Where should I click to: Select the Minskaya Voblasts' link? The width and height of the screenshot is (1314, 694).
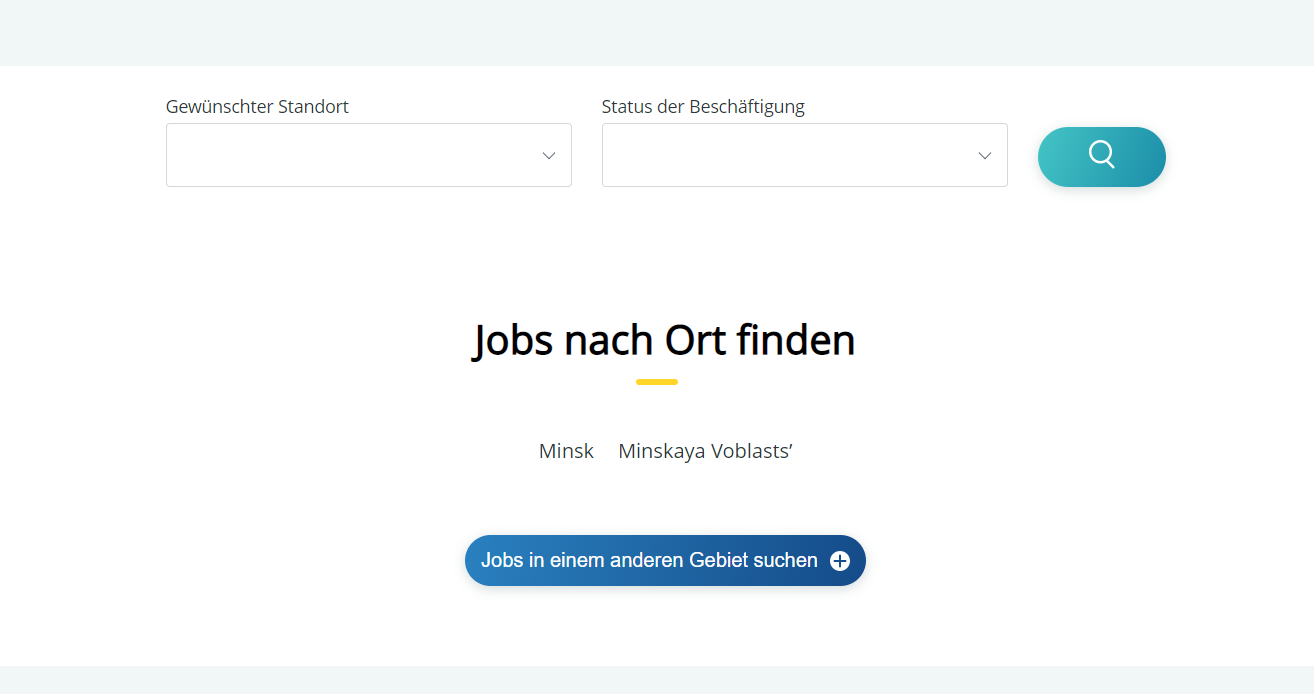point(705,451)
